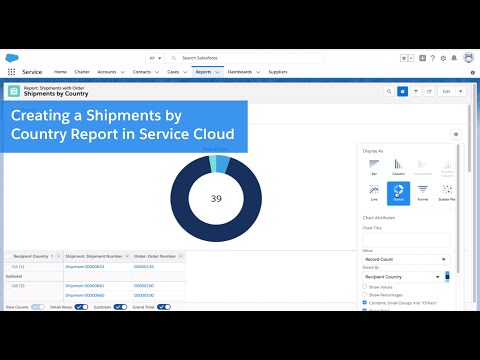This screenshot has width=480, height=360.
Task: Select the Donut chart type
Action: pyautogui.click(x=398, y=193)
